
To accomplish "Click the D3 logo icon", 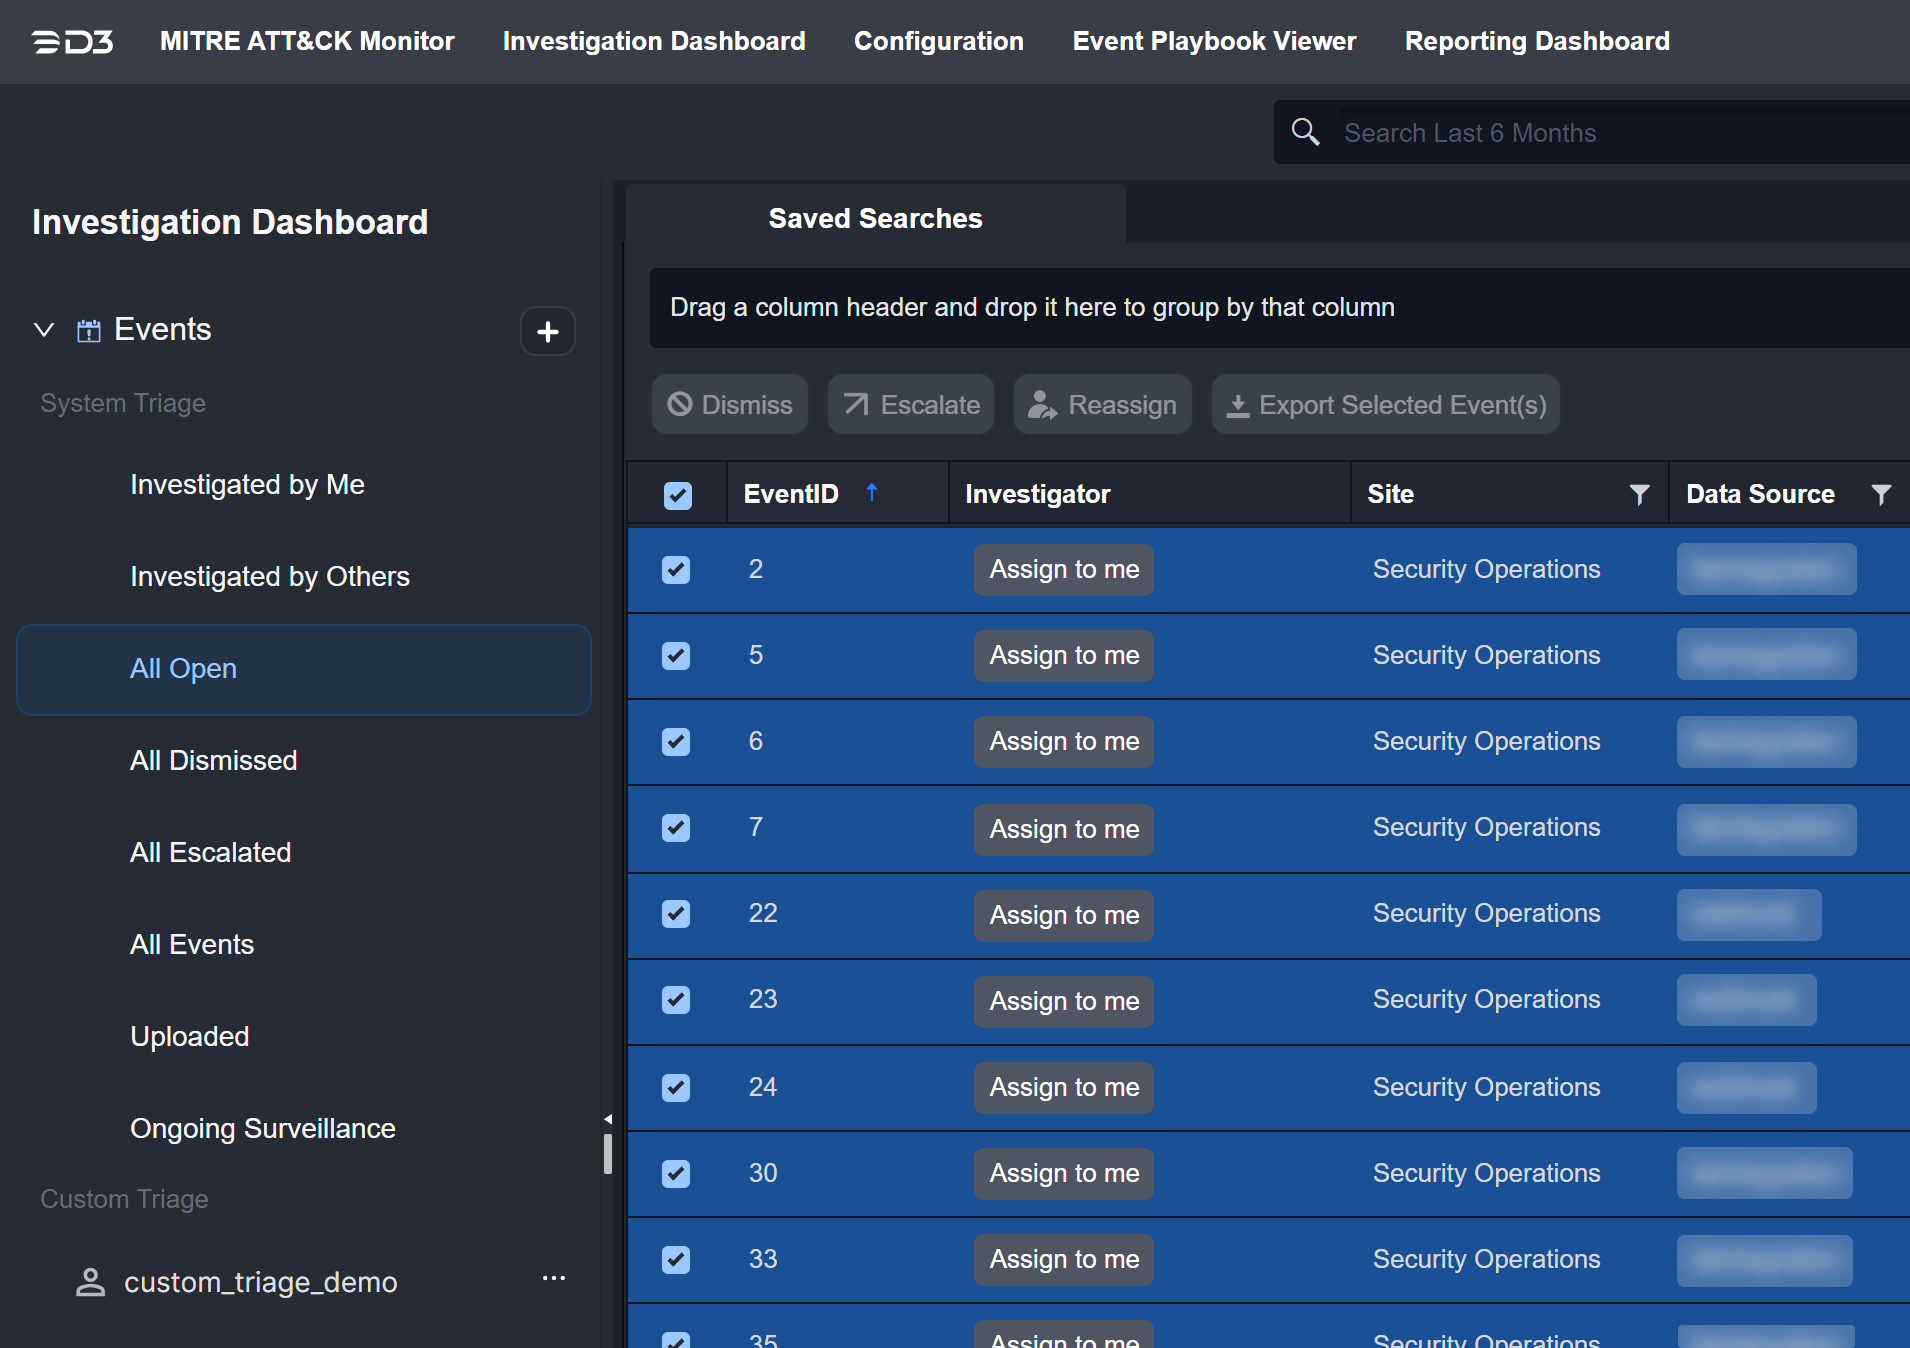I will pos(72,42).
